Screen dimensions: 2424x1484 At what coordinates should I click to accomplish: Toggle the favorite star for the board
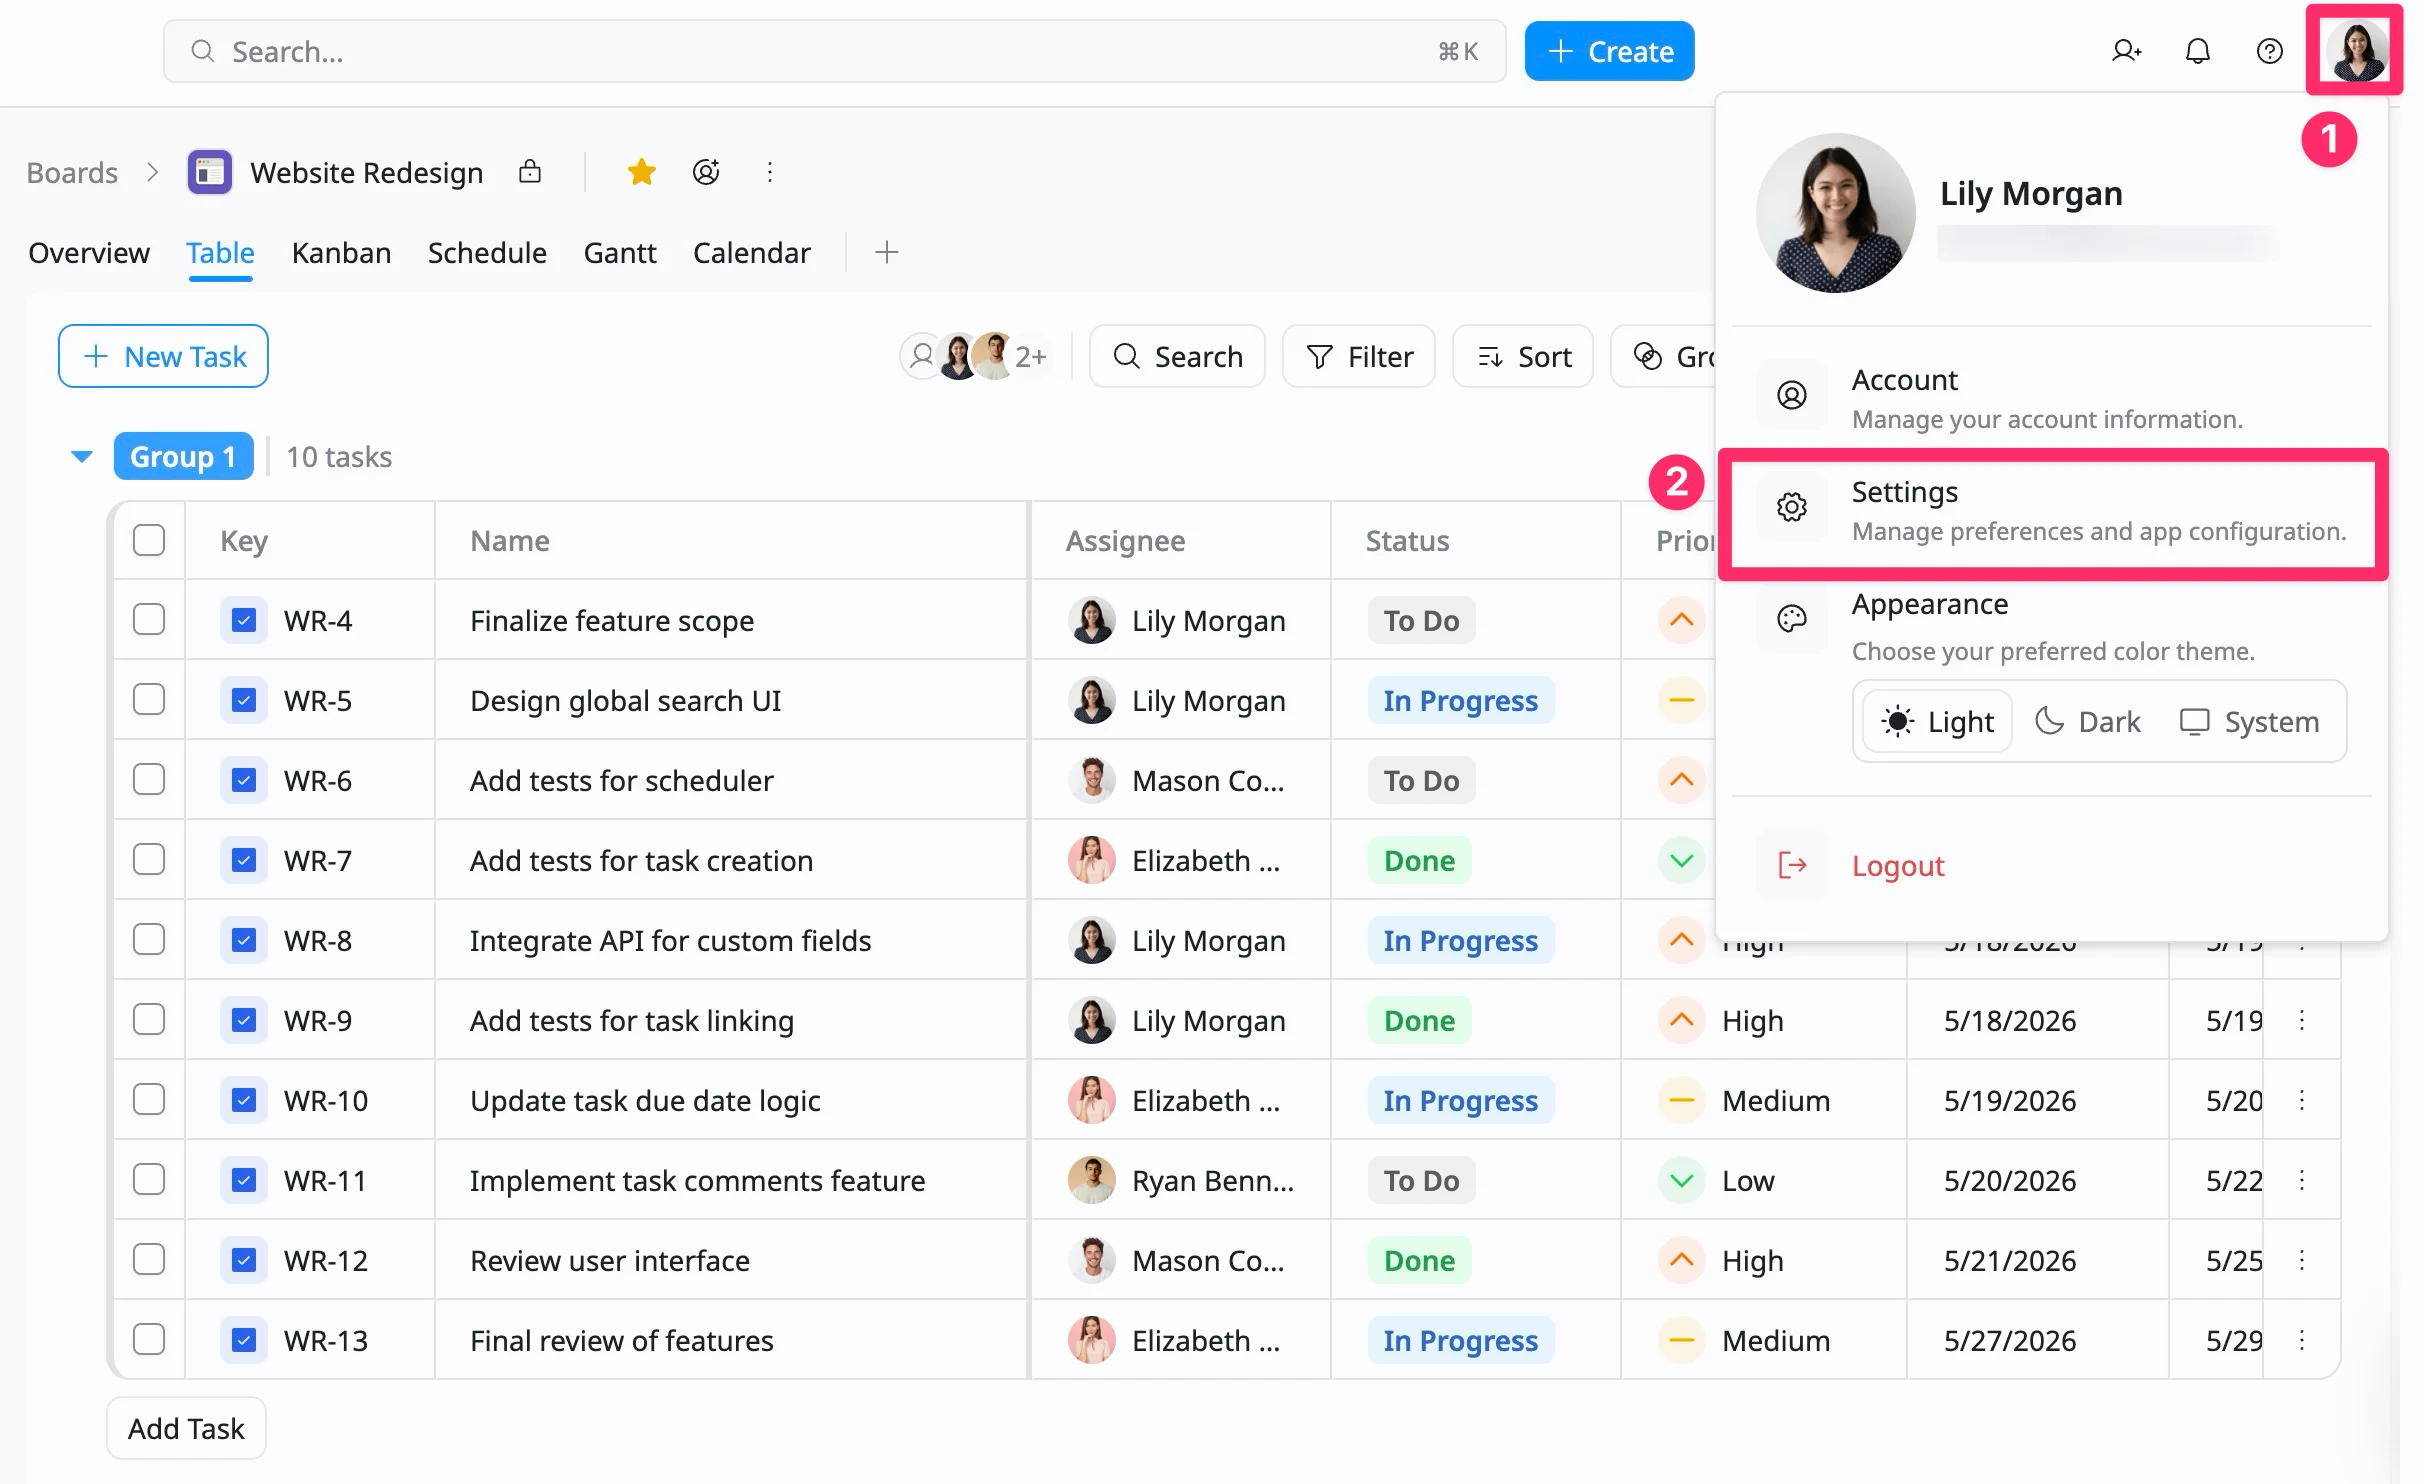point(641,172)
